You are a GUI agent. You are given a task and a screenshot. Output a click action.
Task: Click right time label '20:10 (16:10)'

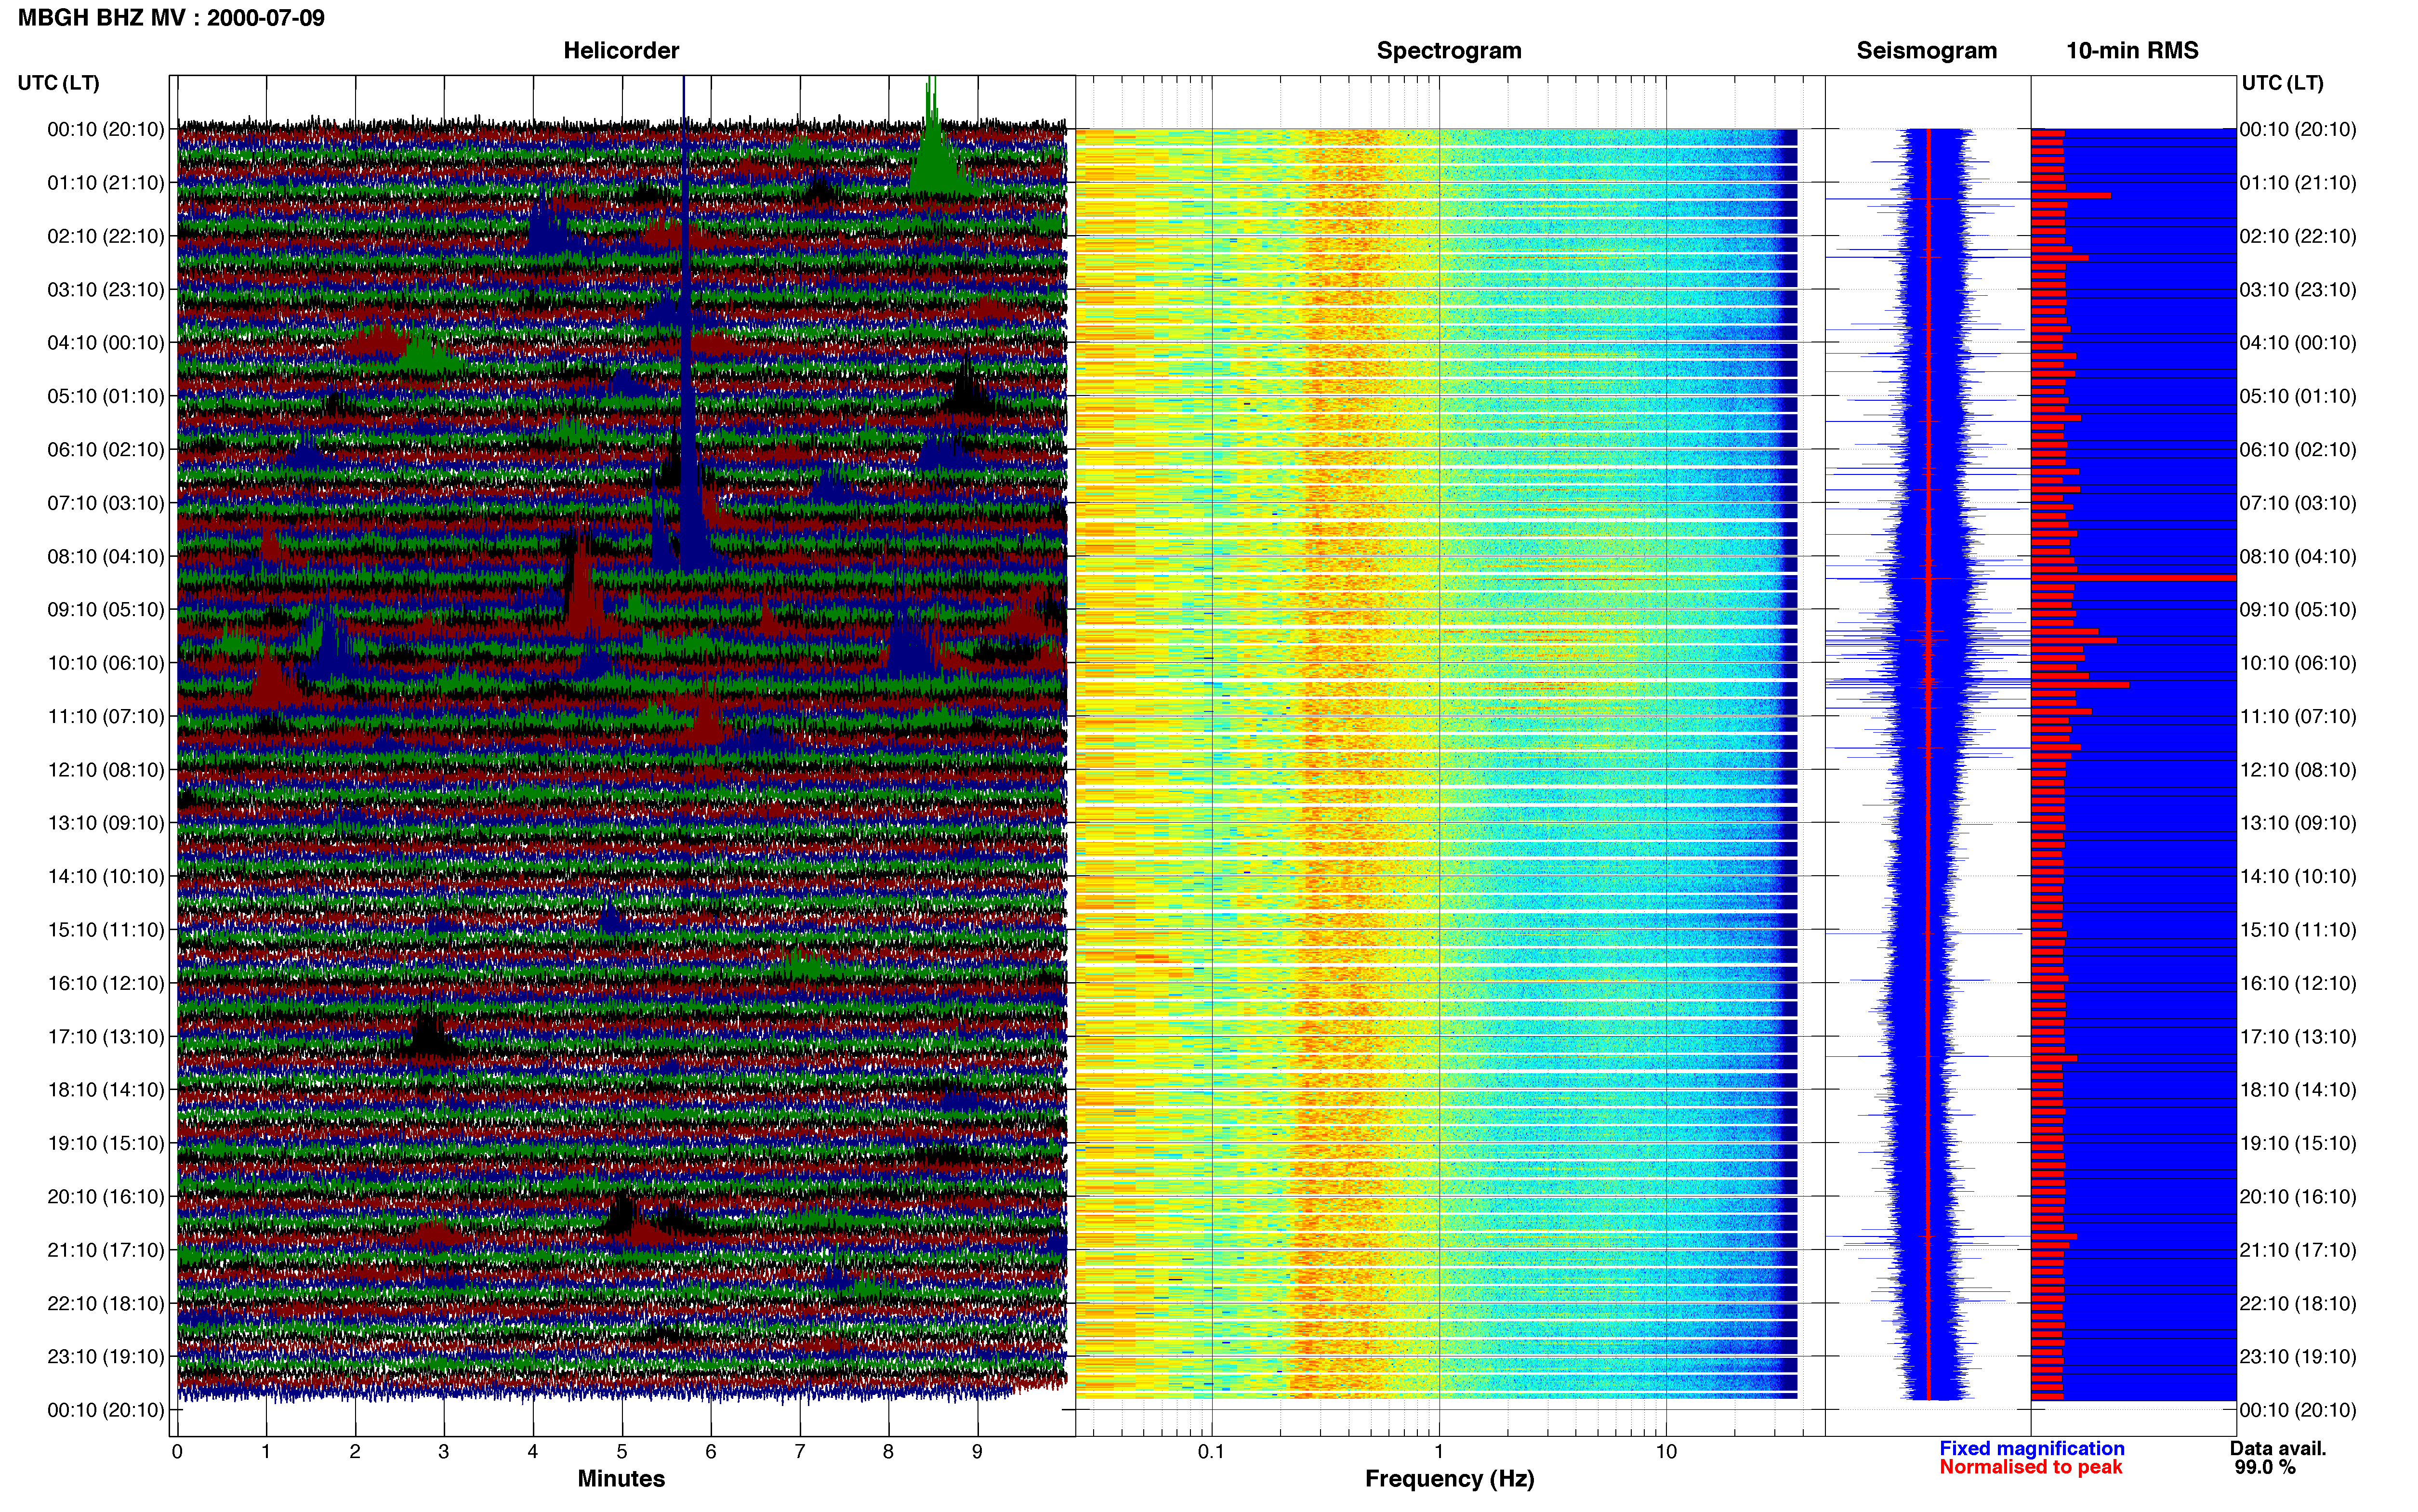tap(2298, 1197)
